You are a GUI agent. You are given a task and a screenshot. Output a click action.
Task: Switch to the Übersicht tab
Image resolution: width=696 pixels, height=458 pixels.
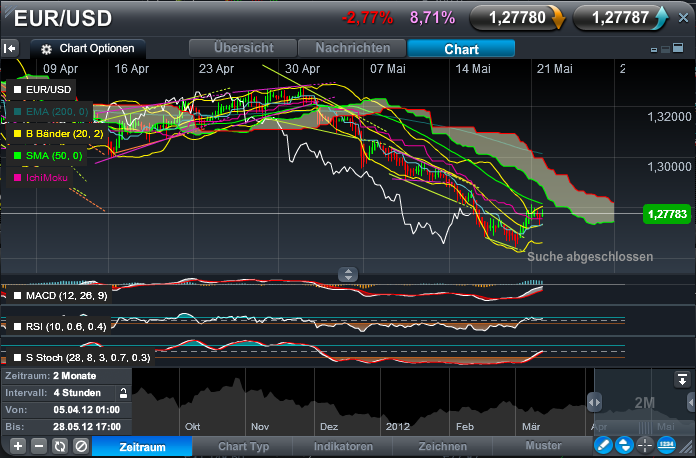243,48
